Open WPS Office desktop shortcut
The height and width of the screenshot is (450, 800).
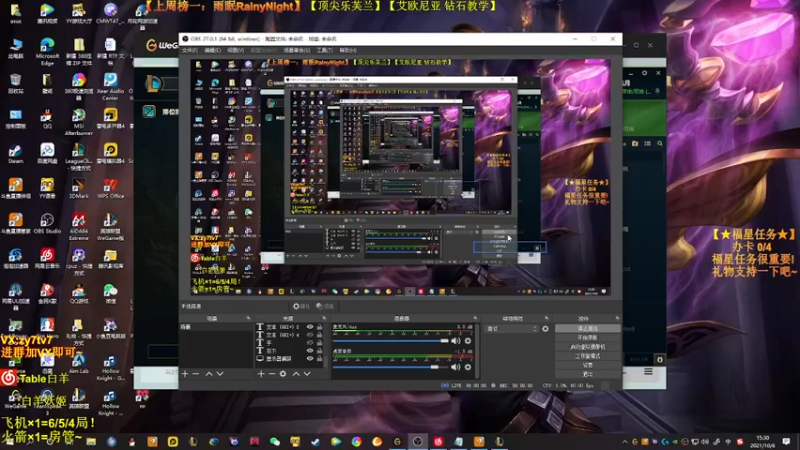coord(110,189)
